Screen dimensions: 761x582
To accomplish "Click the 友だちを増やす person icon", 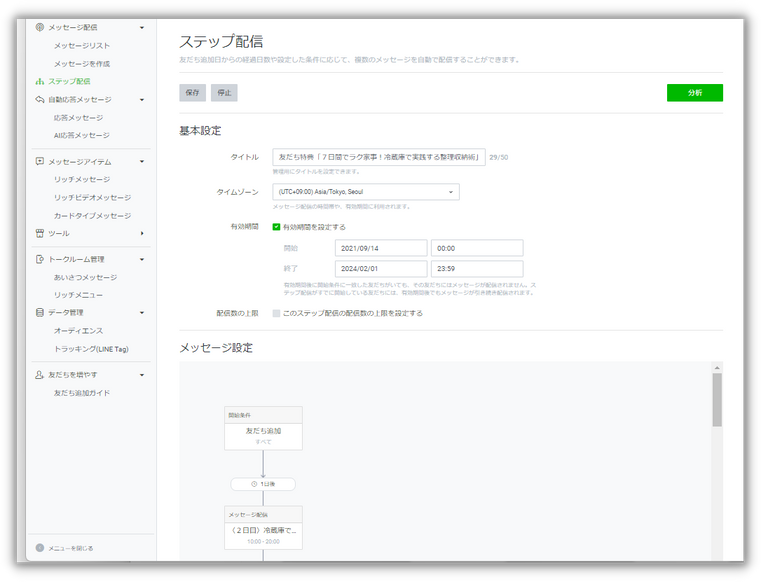I will pyautogui.click(x=40, y=374).
